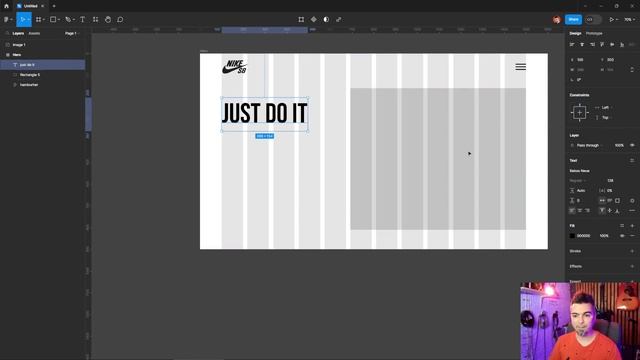Image resolution: width=640 pixels, height=360 pixels.
Task: Select the Comment tool
Action: pos(120,19)
